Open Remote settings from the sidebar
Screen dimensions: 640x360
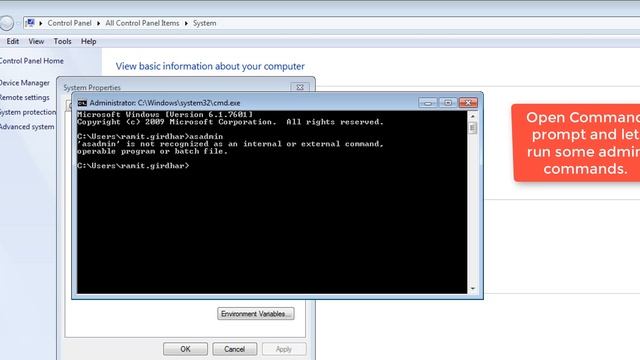pyautogui.click(x=24, y=98)
